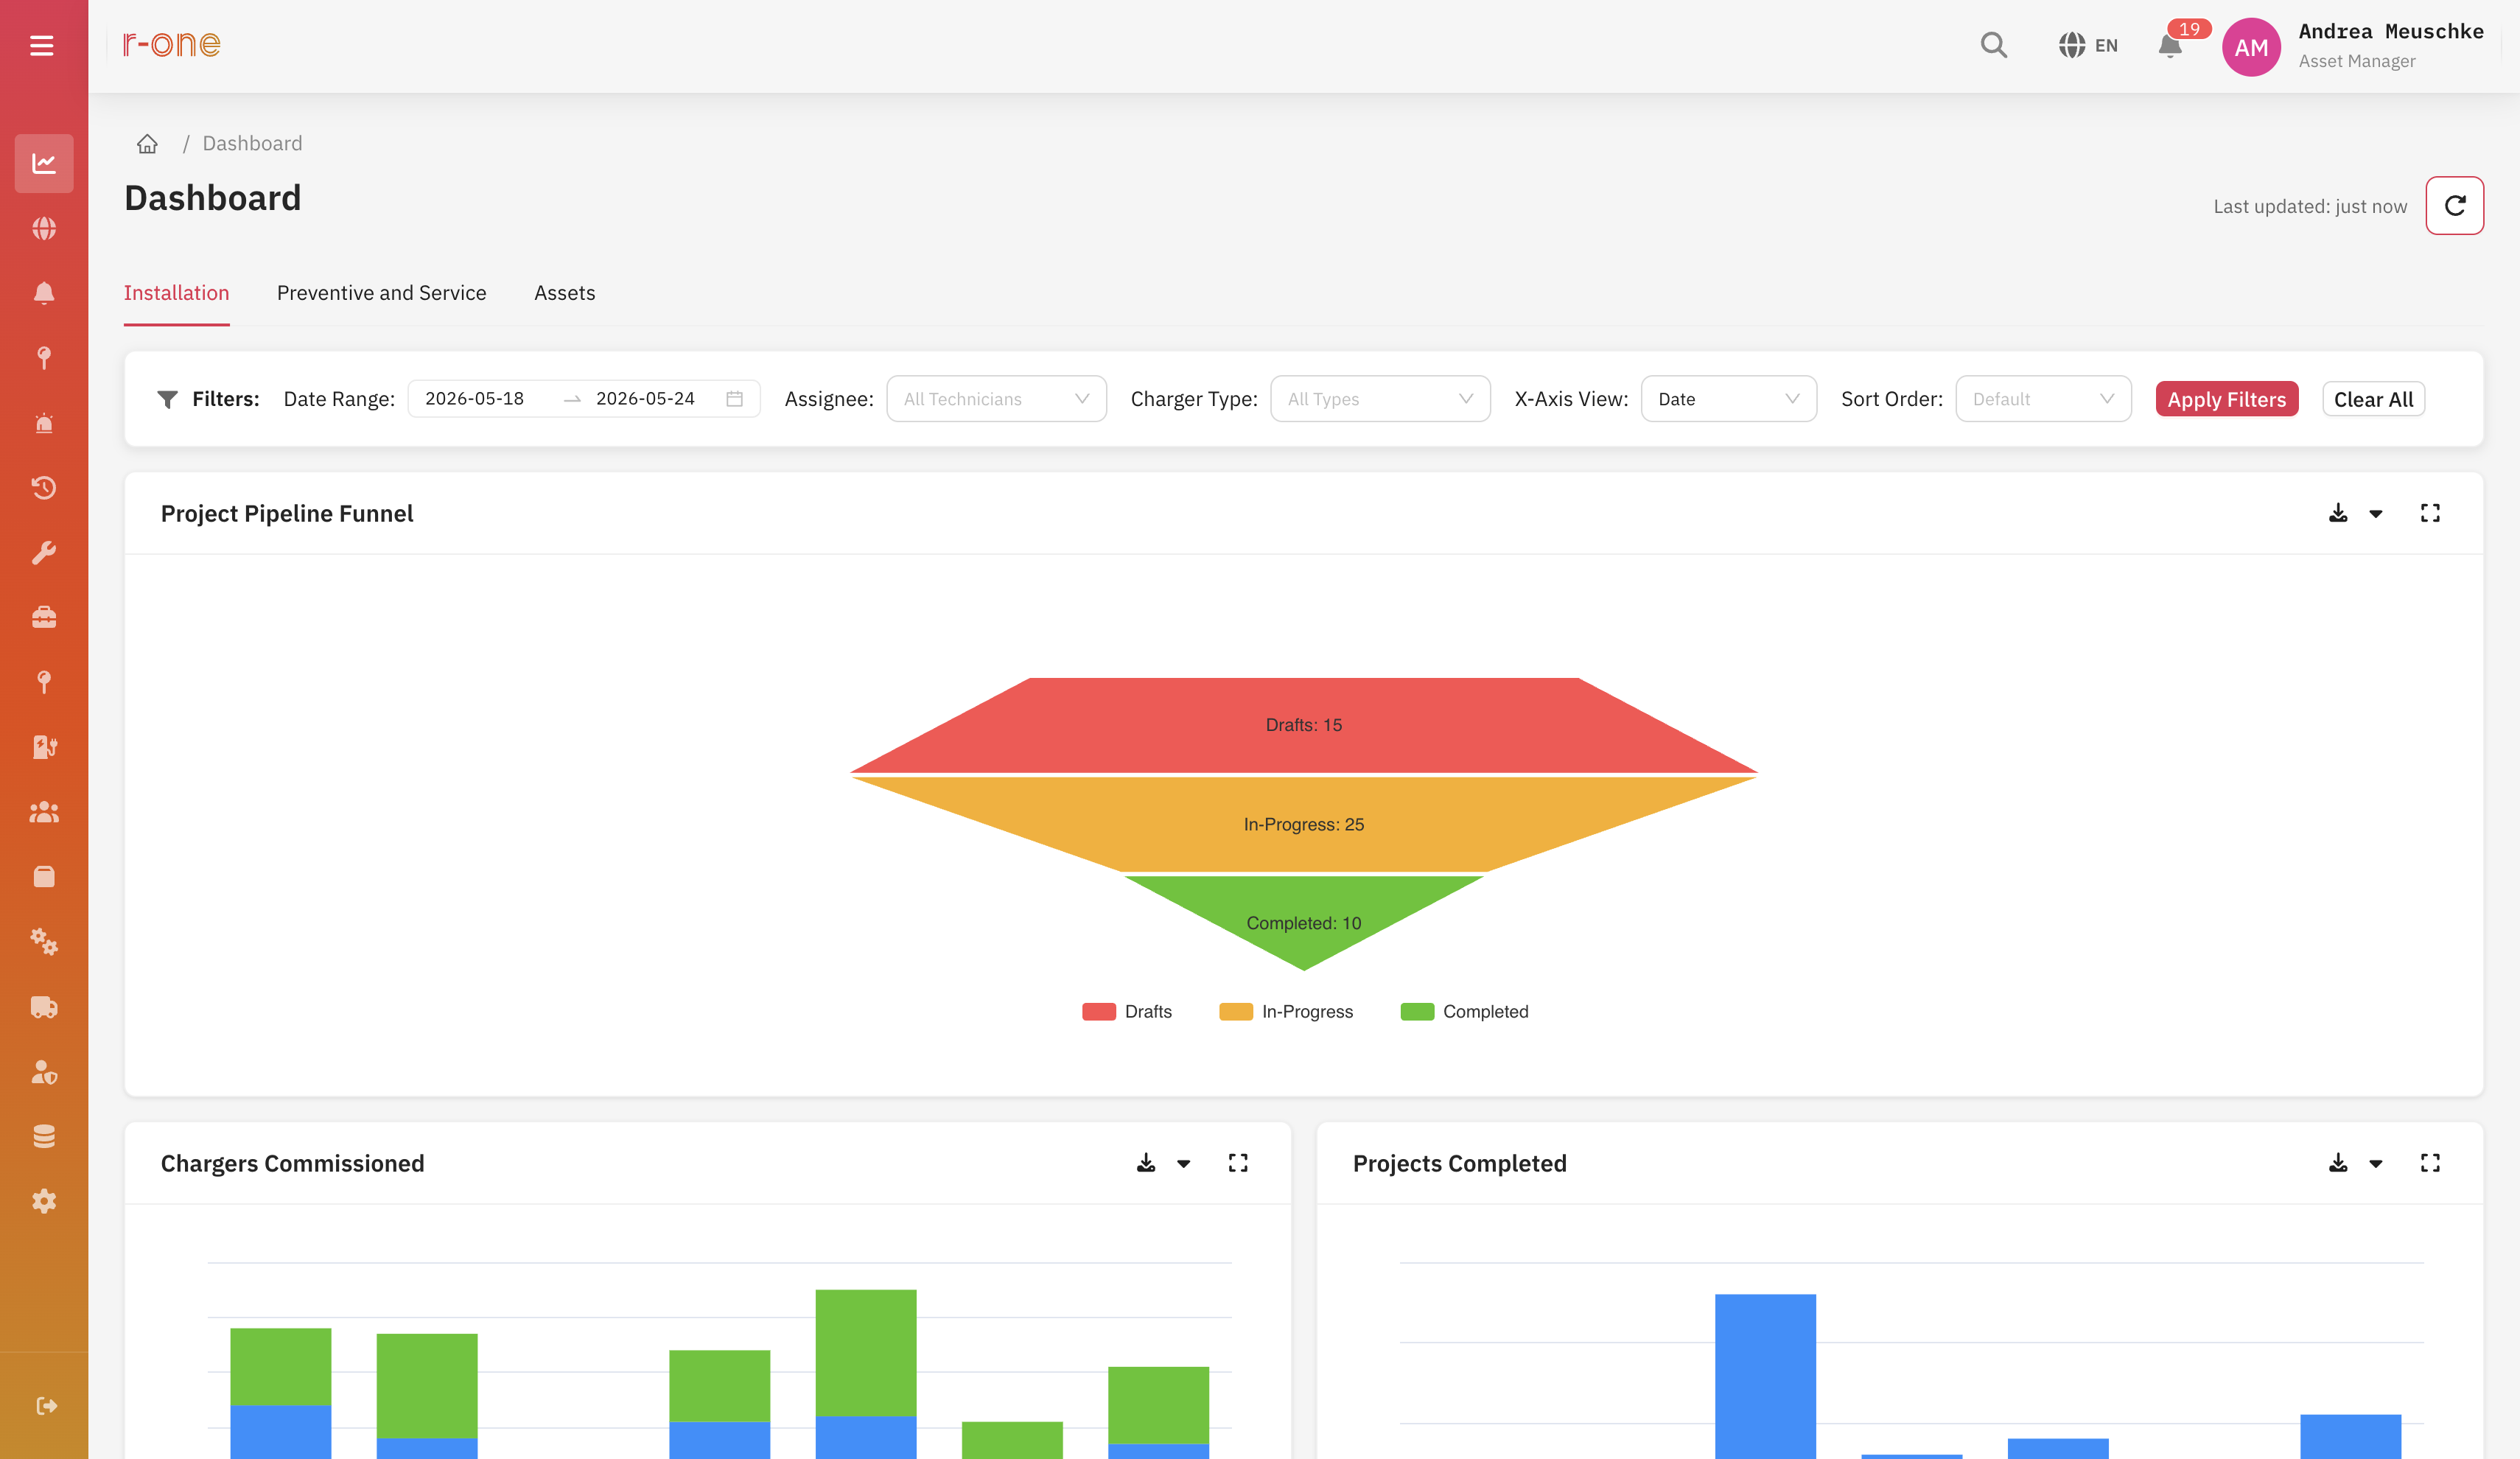Open the double gears icon in sidebar
This screenshot has width=2520, height=1459.
pyautogui.click(x=44, y=942)
